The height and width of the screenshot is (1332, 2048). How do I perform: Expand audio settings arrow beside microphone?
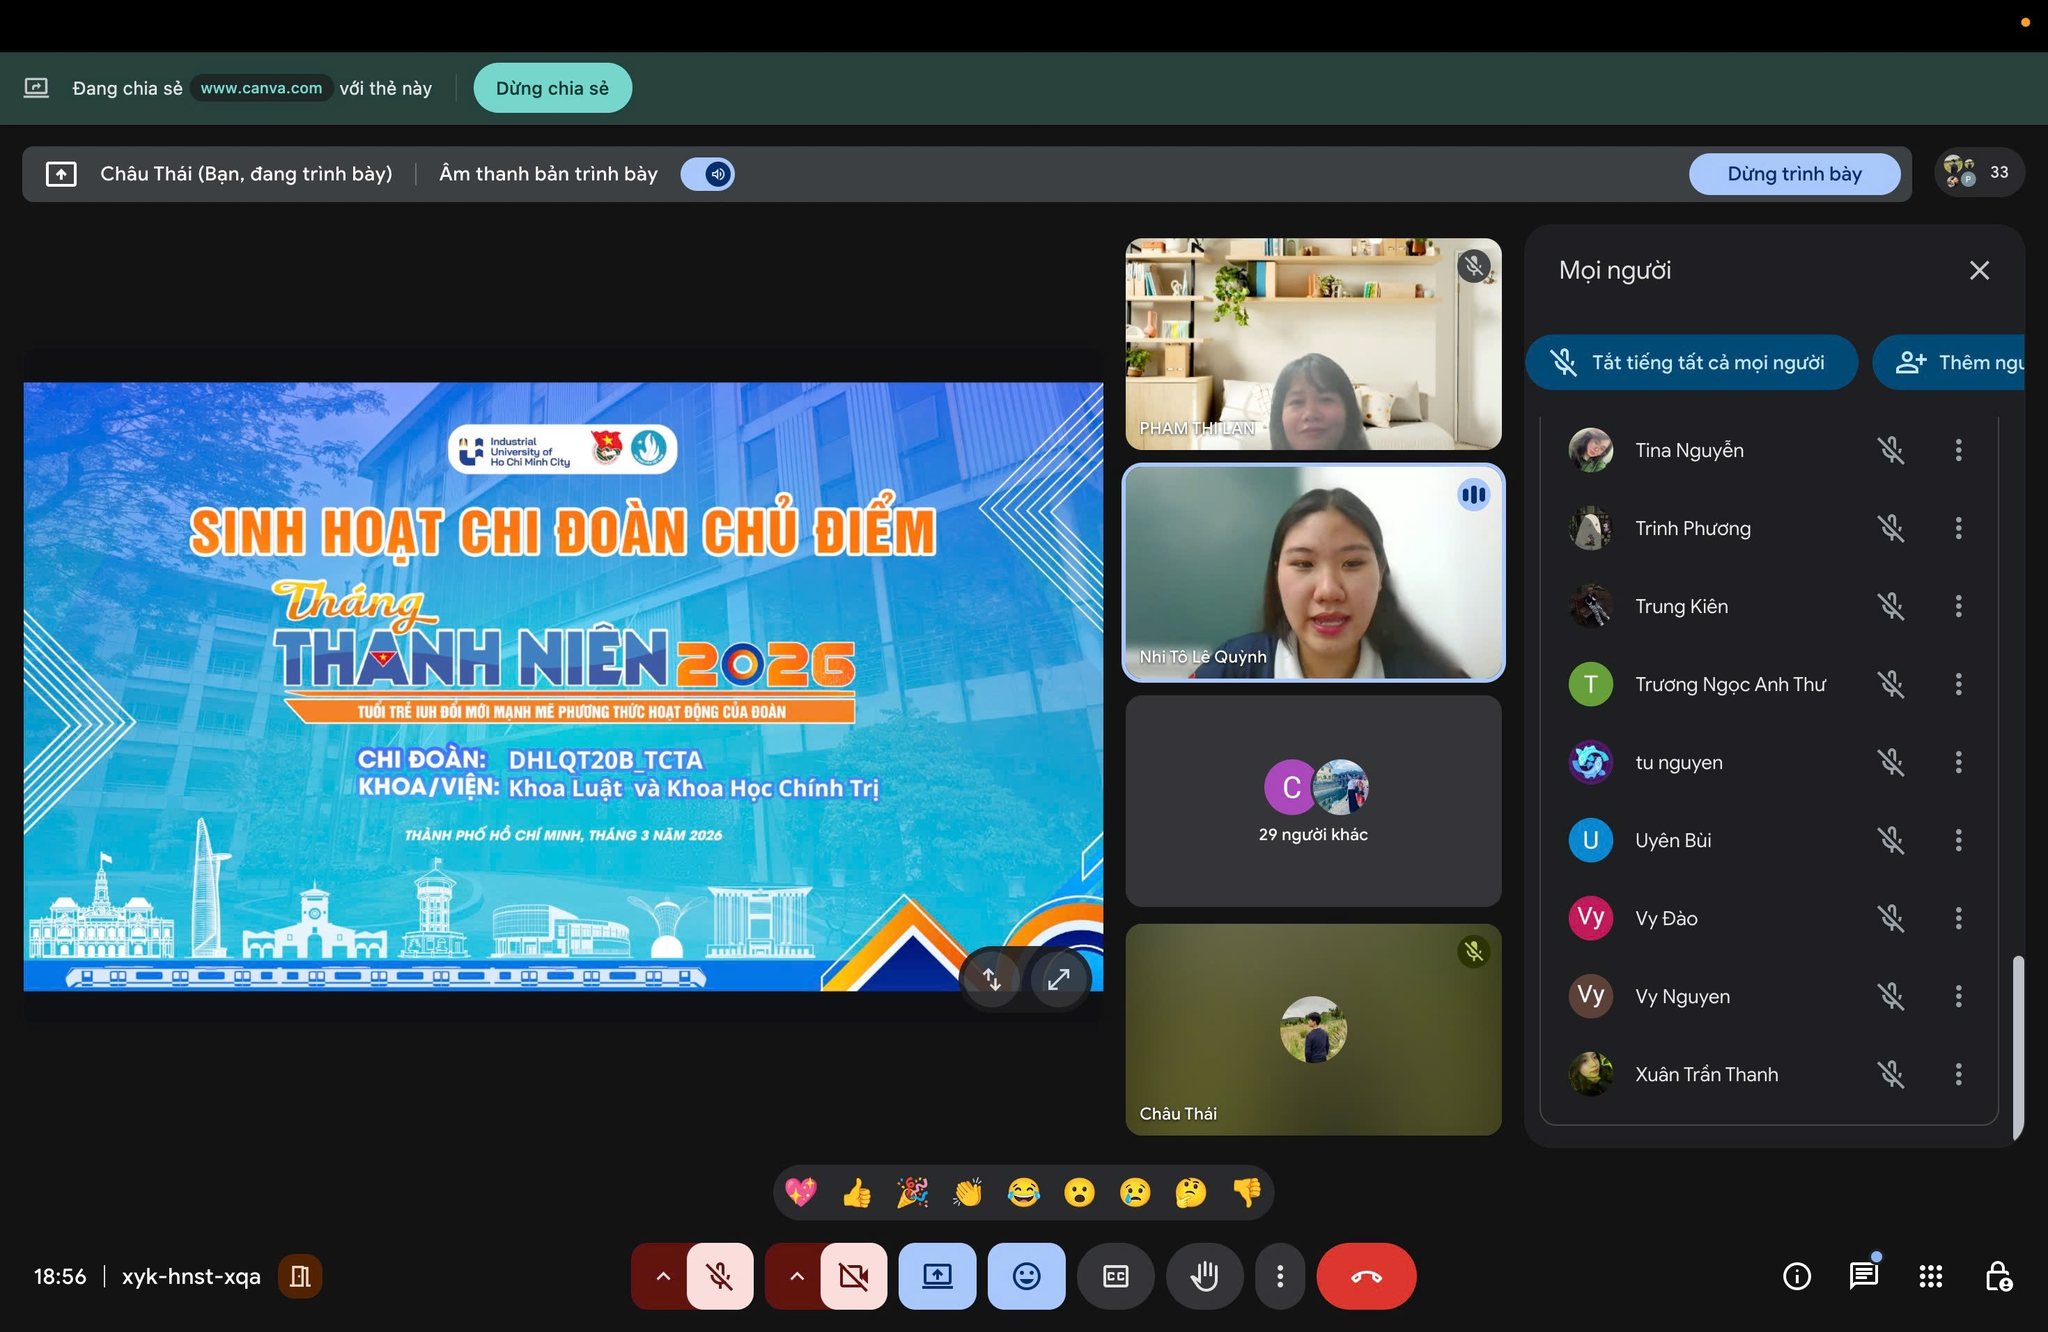(662, 1276)
